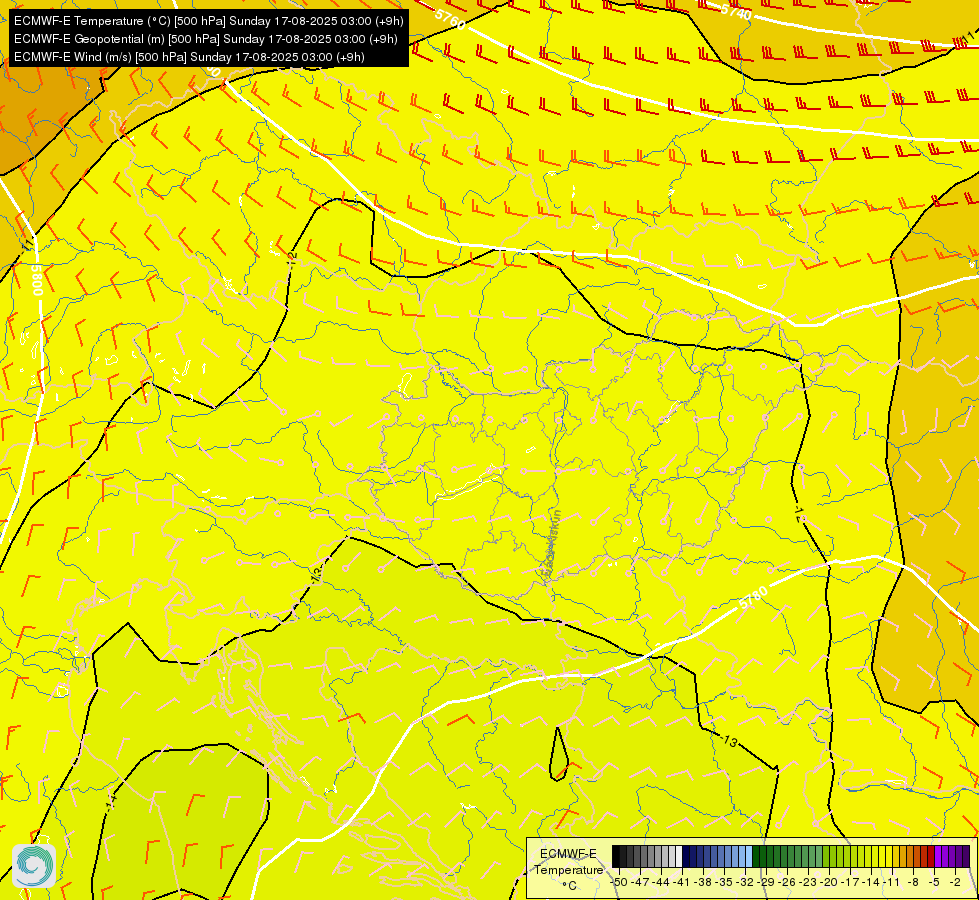Viewport: 979px width, 900px height.
Task: Click the -8 legend tick label
Action: [913, 882]
